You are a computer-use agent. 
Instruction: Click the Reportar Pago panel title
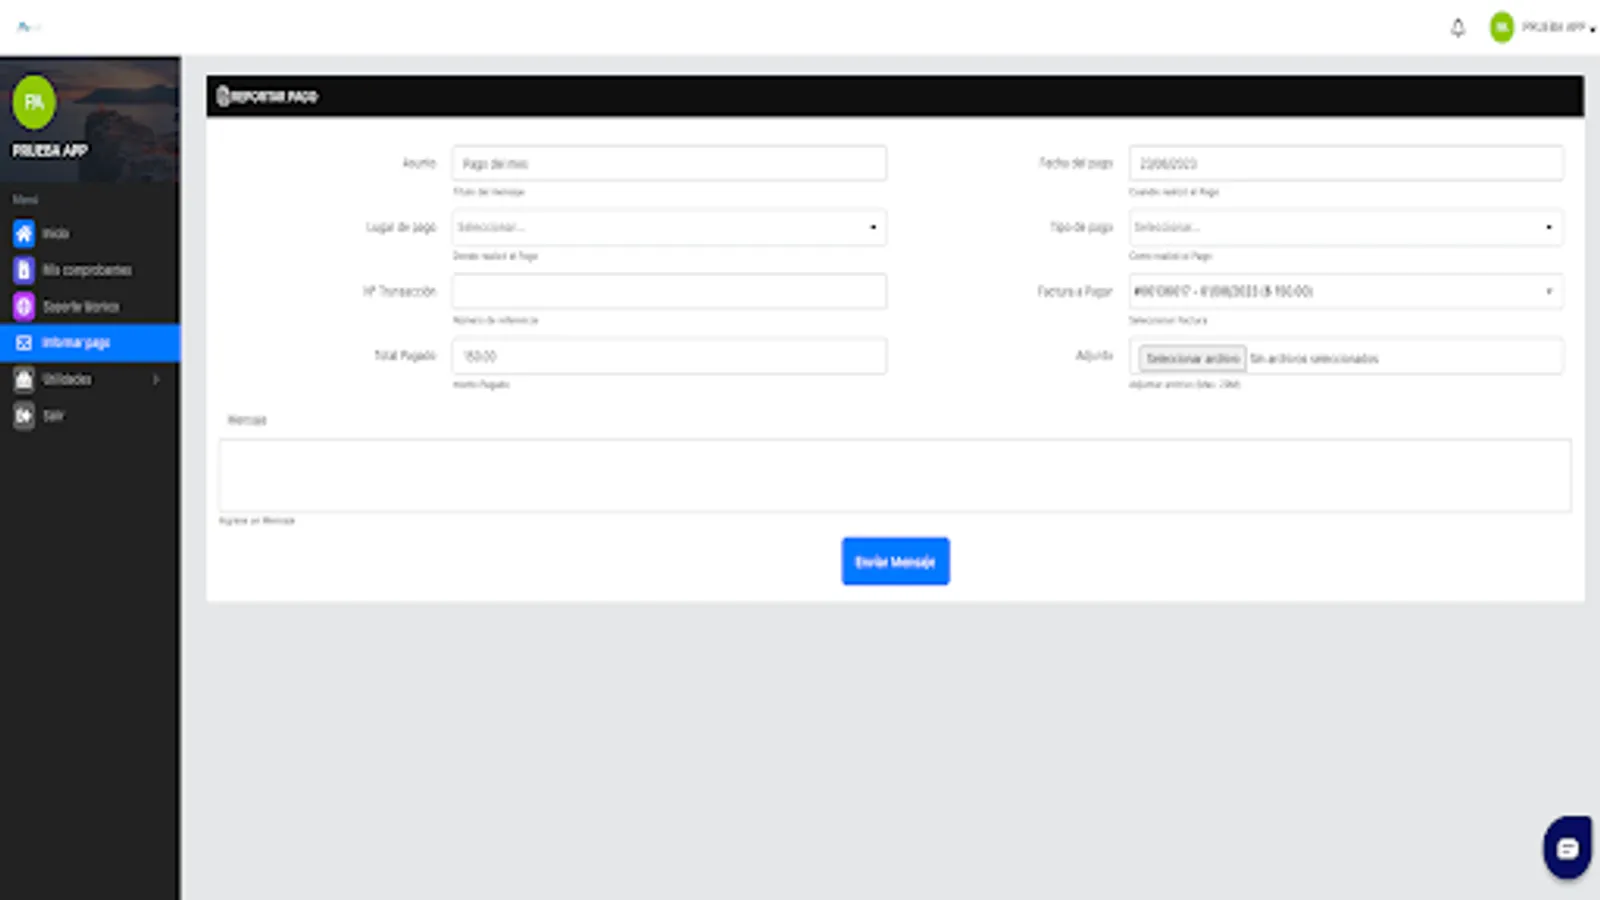[x=274, y=96]
